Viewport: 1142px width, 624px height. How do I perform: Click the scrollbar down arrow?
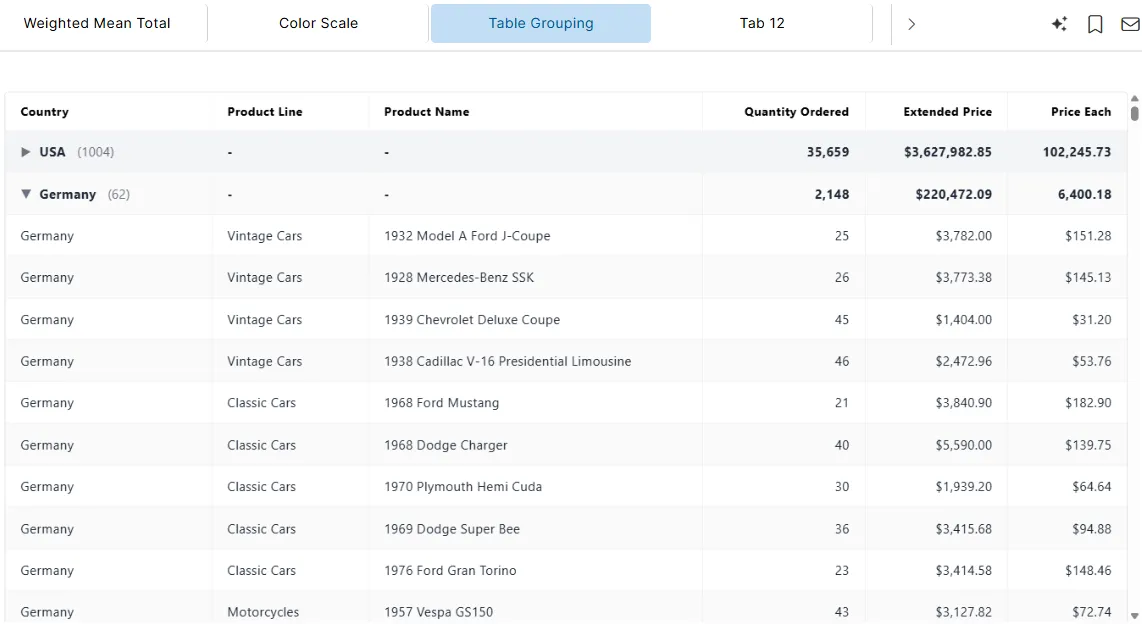click(1134, 617)
